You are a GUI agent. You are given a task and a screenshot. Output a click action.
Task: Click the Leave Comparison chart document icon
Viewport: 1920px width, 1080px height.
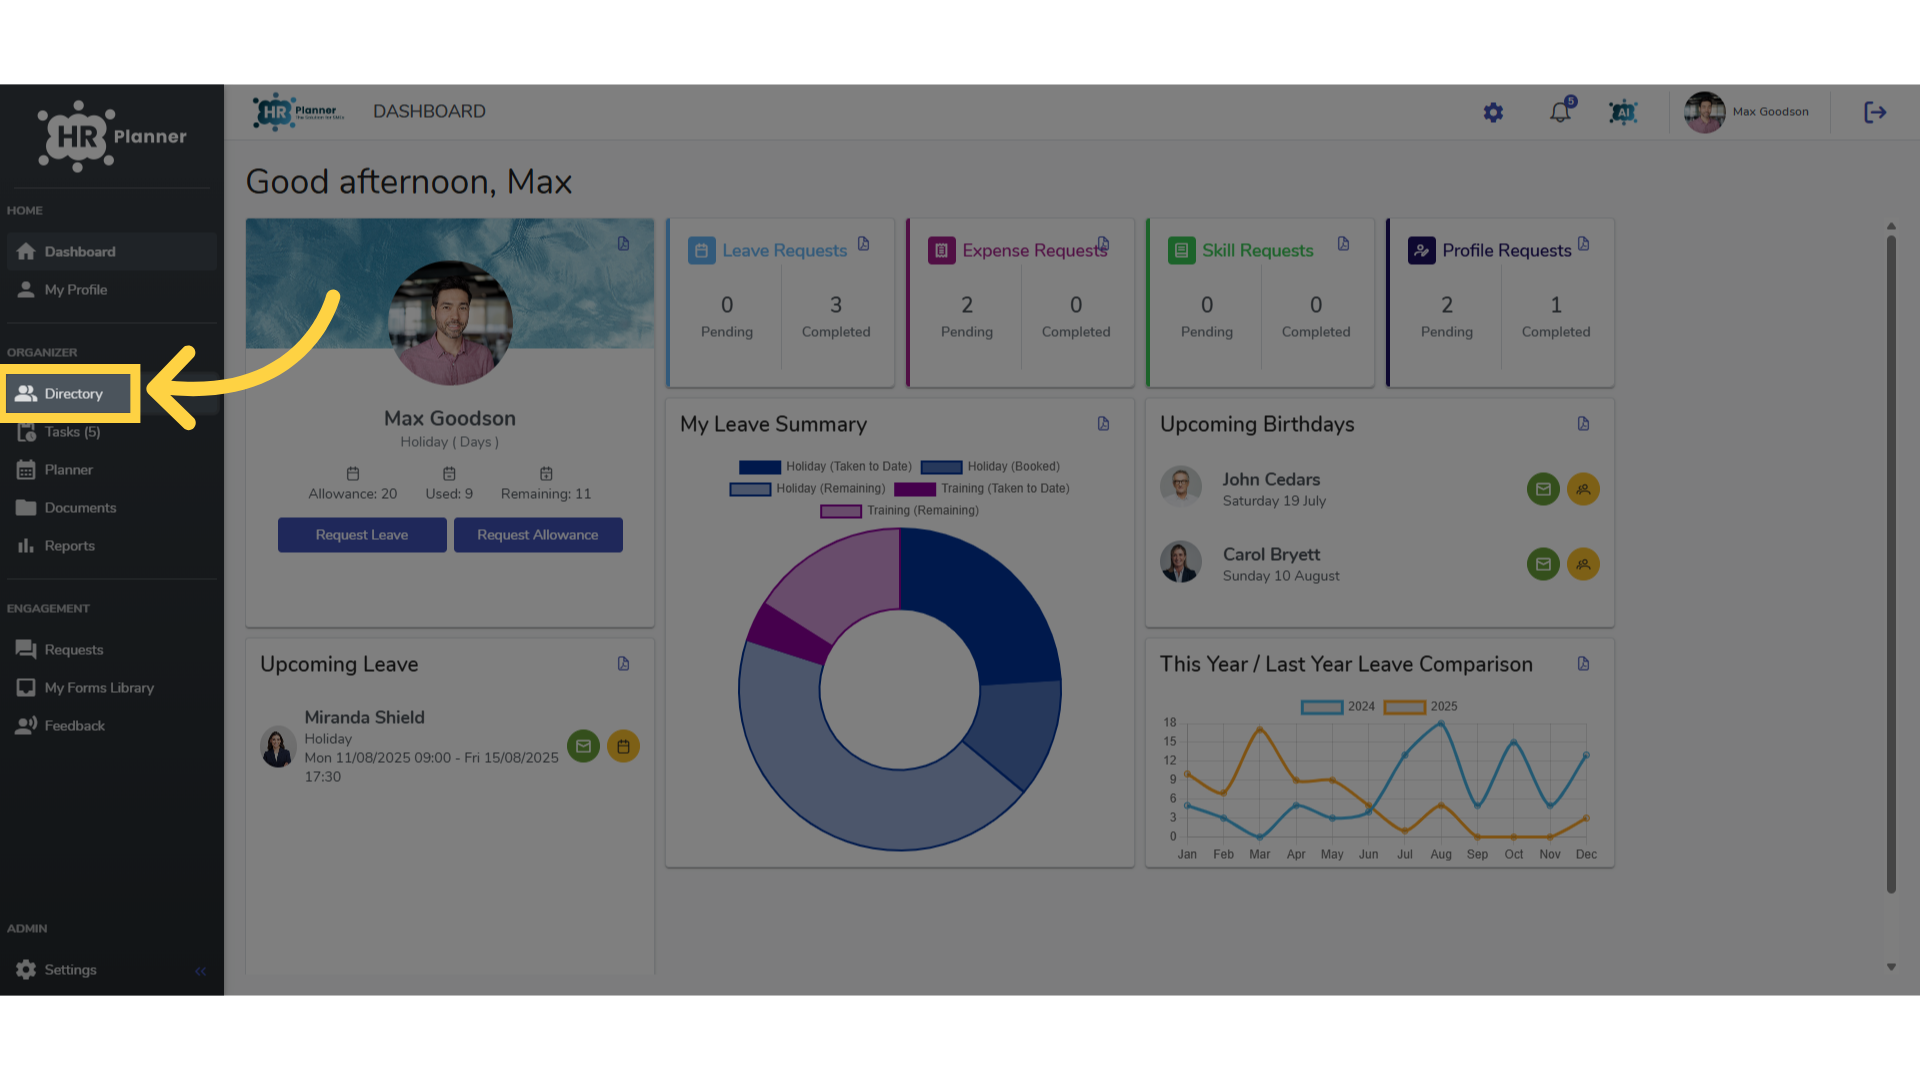[1584, 664]
